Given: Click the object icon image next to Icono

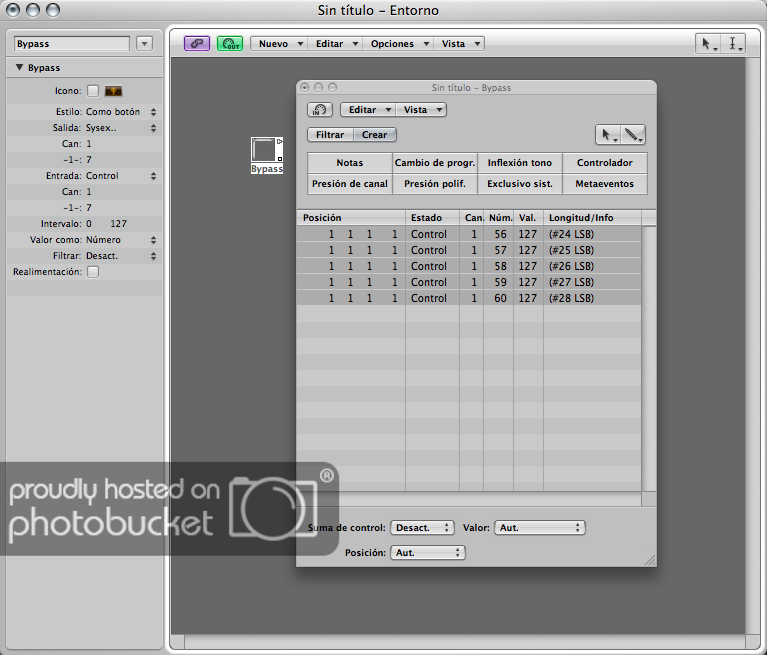Looking at the screenshot, I should tap(113, 91).
